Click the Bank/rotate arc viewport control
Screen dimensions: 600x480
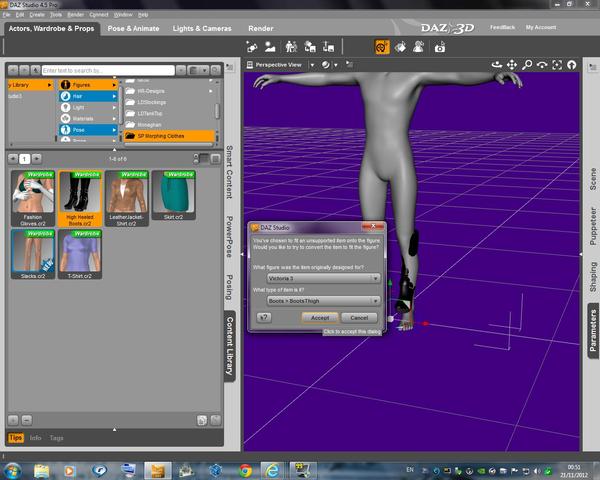[542, 65]
